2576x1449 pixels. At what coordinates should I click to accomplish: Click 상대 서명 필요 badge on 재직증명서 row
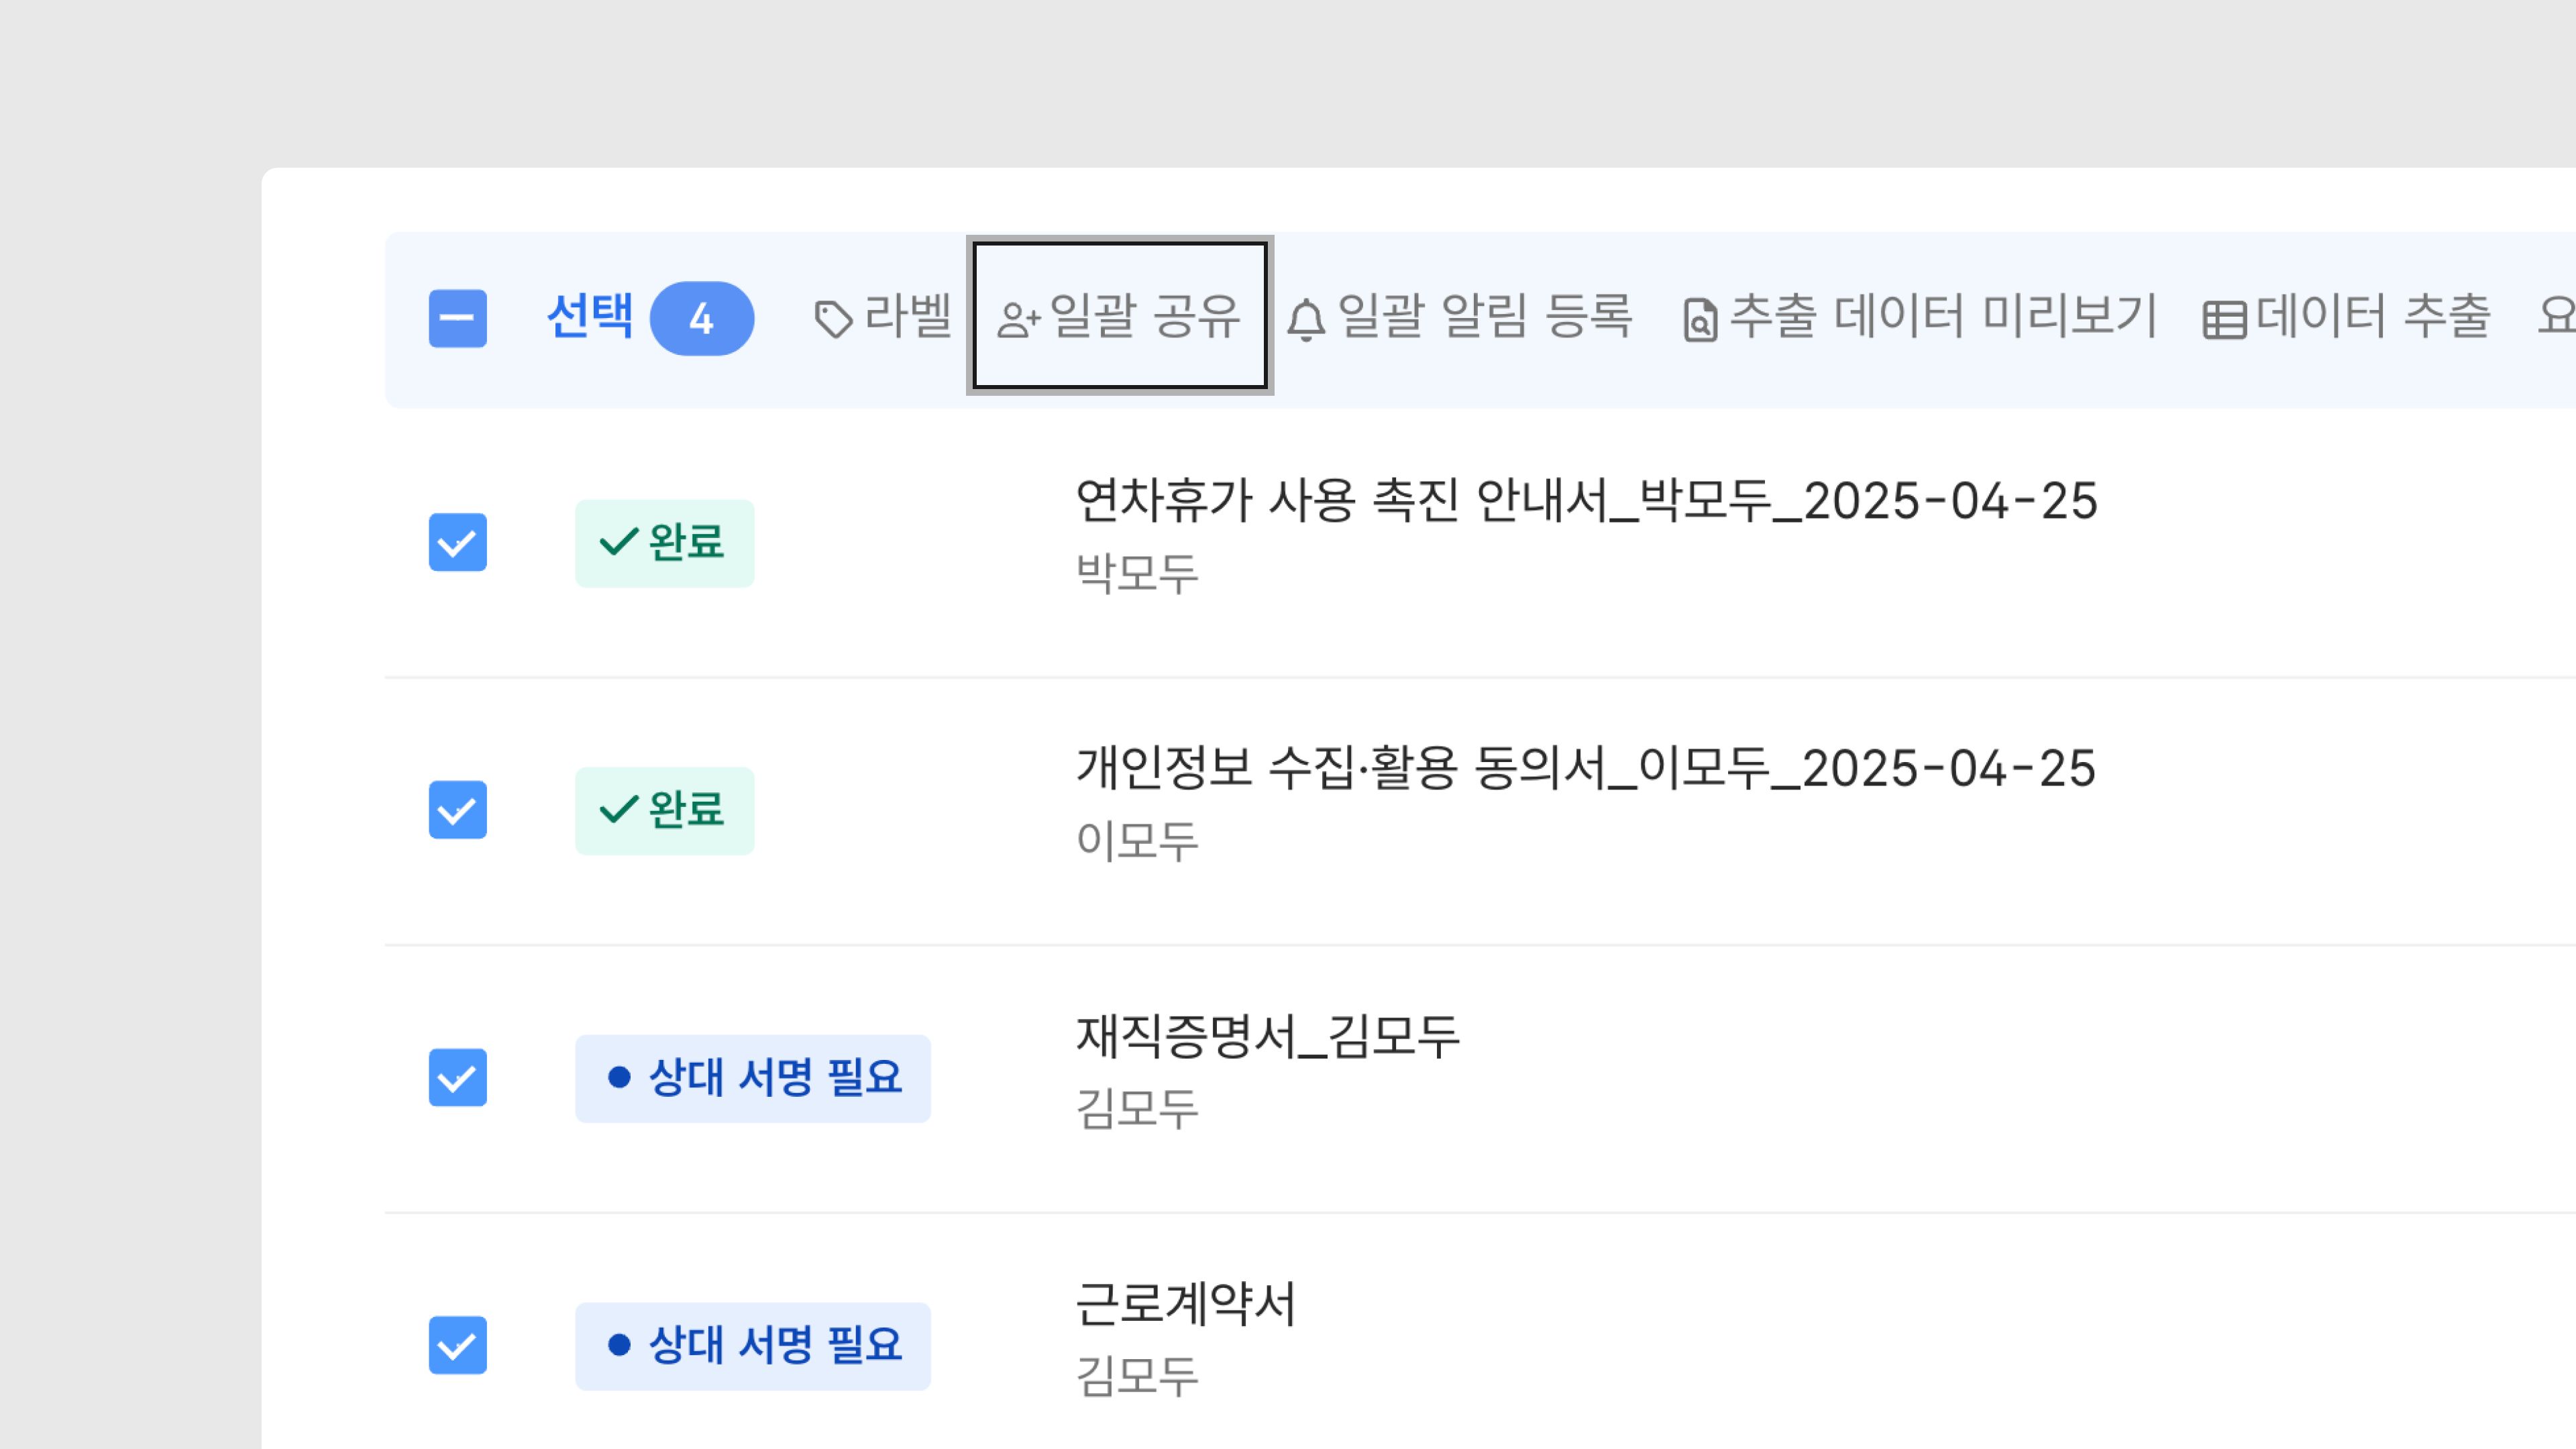point(752,1078)
